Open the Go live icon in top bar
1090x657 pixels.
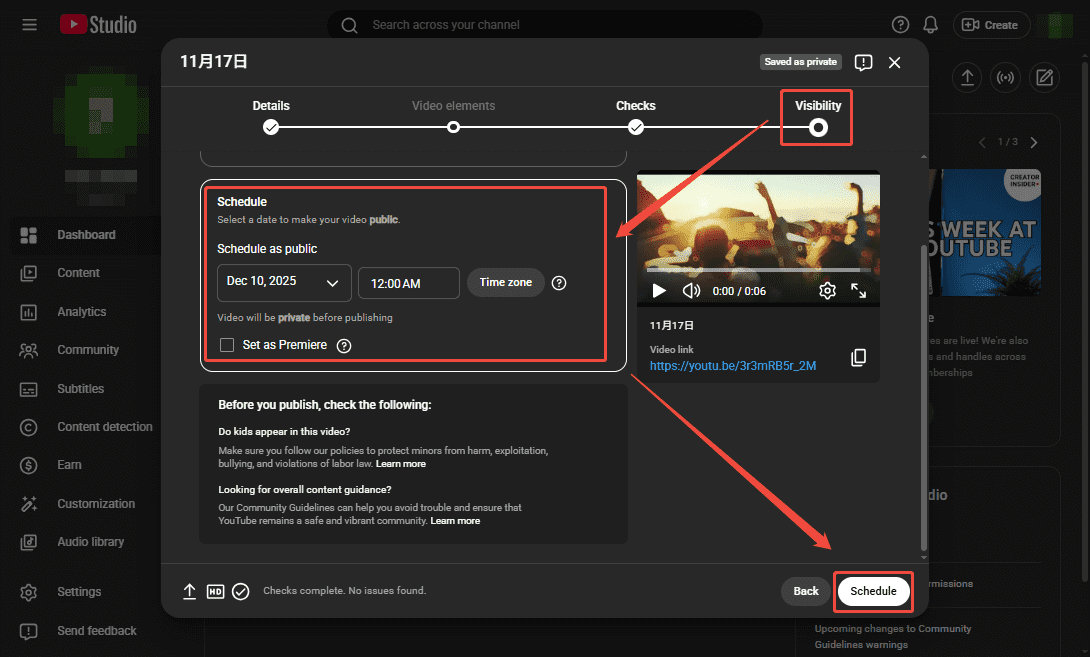click(x=1005, y=77)
